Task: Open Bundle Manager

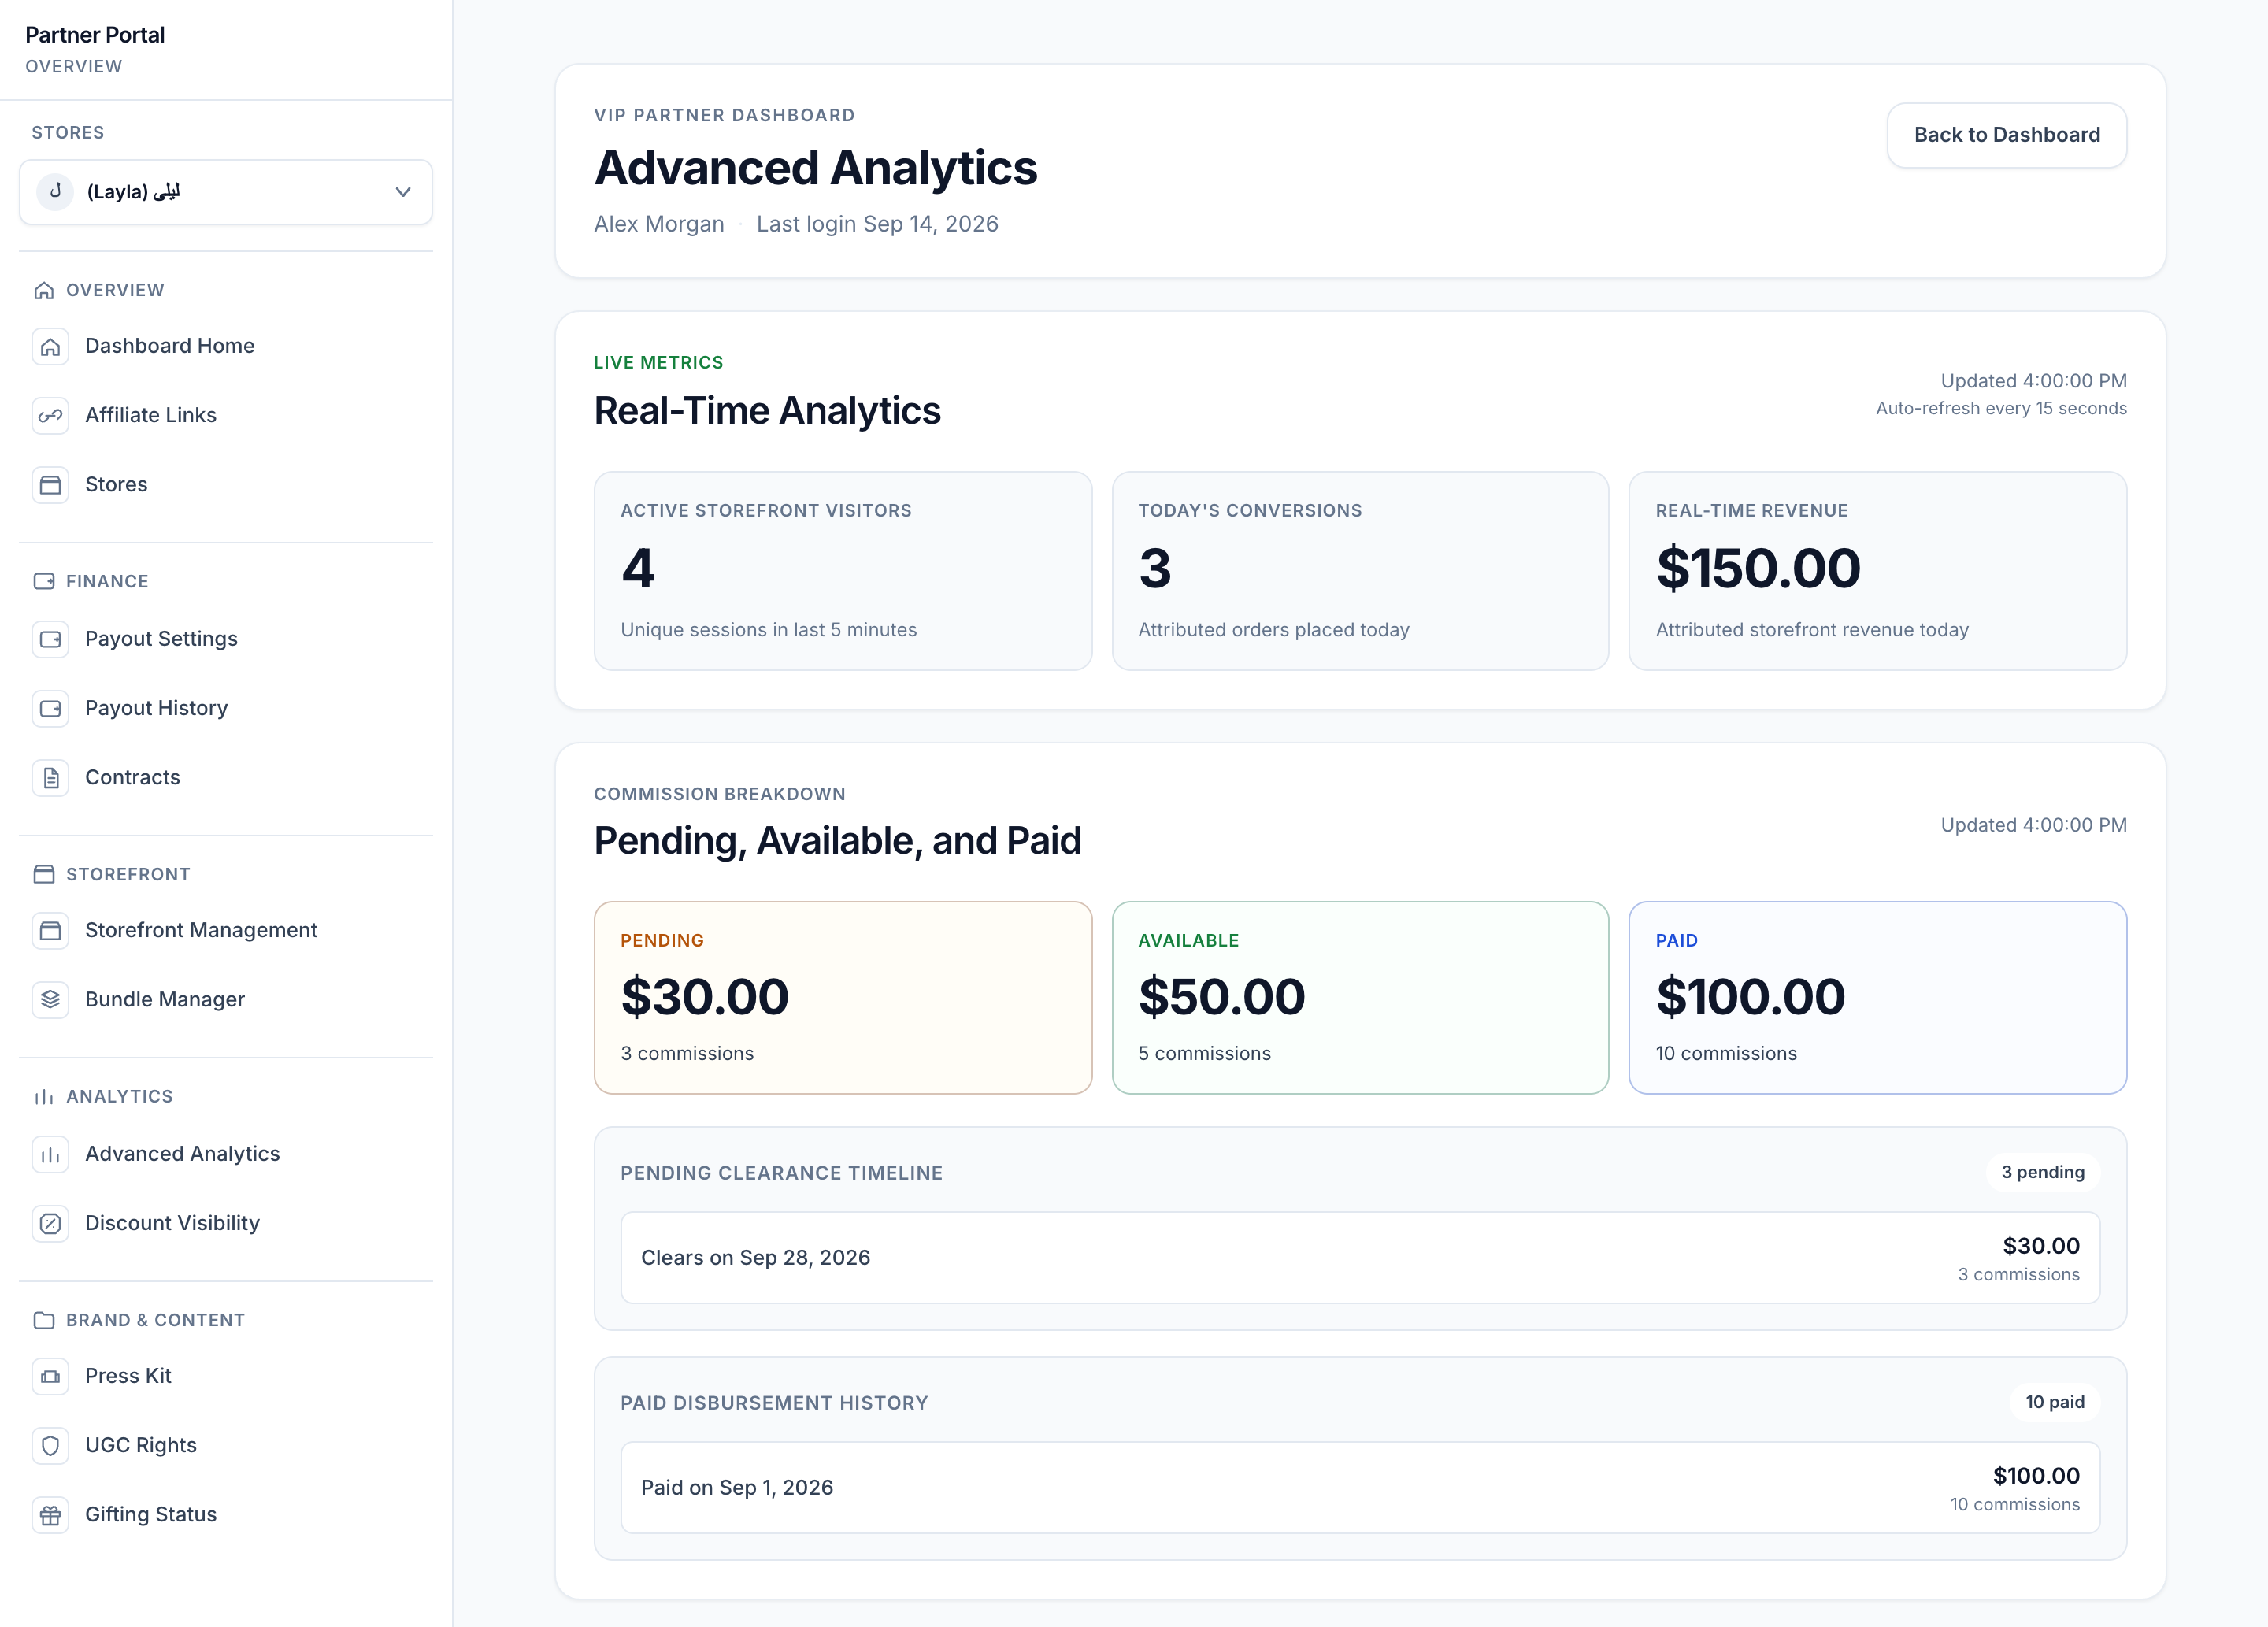Action: (x=226, y=999)
